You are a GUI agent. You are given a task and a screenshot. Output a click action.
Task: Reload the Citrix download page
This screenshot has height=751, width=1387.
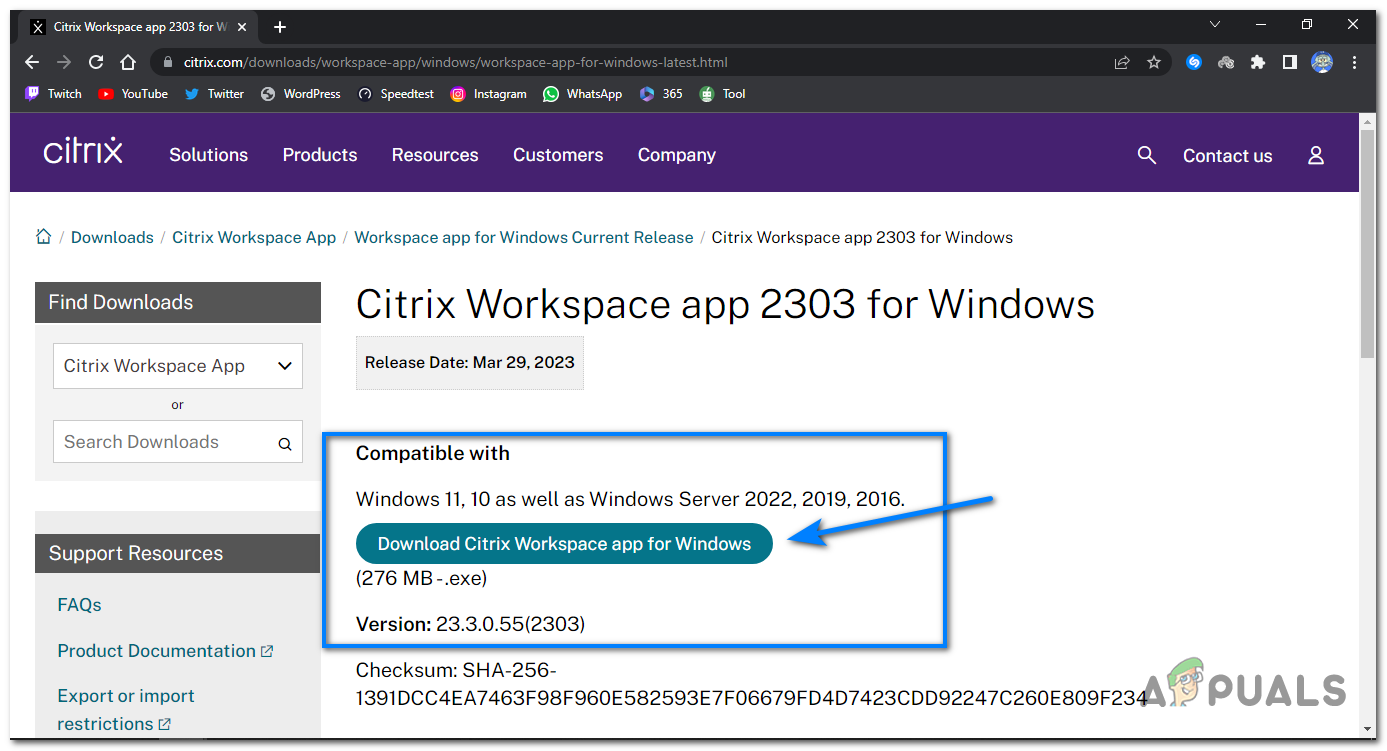click(x=96, y=62)
